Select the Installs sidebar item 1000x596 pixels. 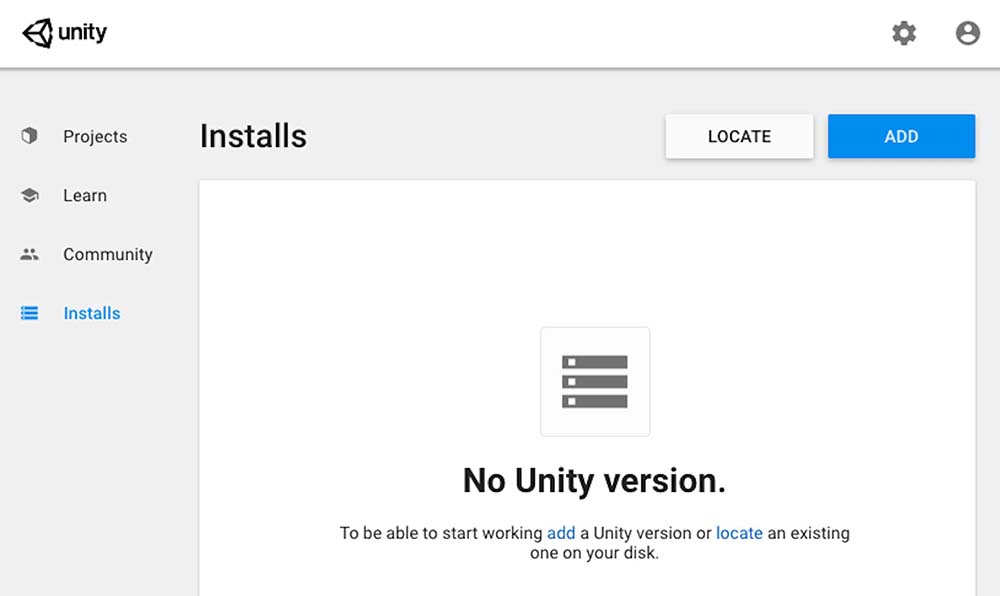(92, 313)
